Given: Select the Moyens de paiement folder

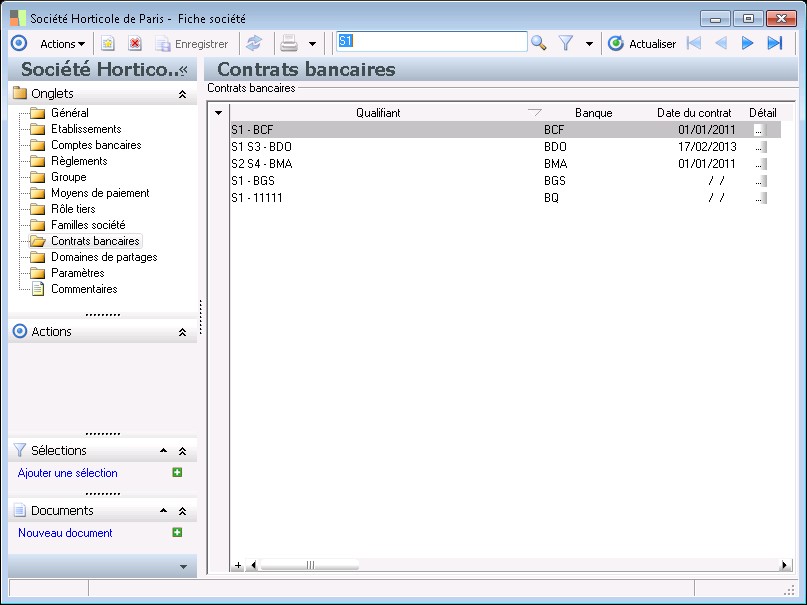Looking at the screenshot, I should click(100, 193).
